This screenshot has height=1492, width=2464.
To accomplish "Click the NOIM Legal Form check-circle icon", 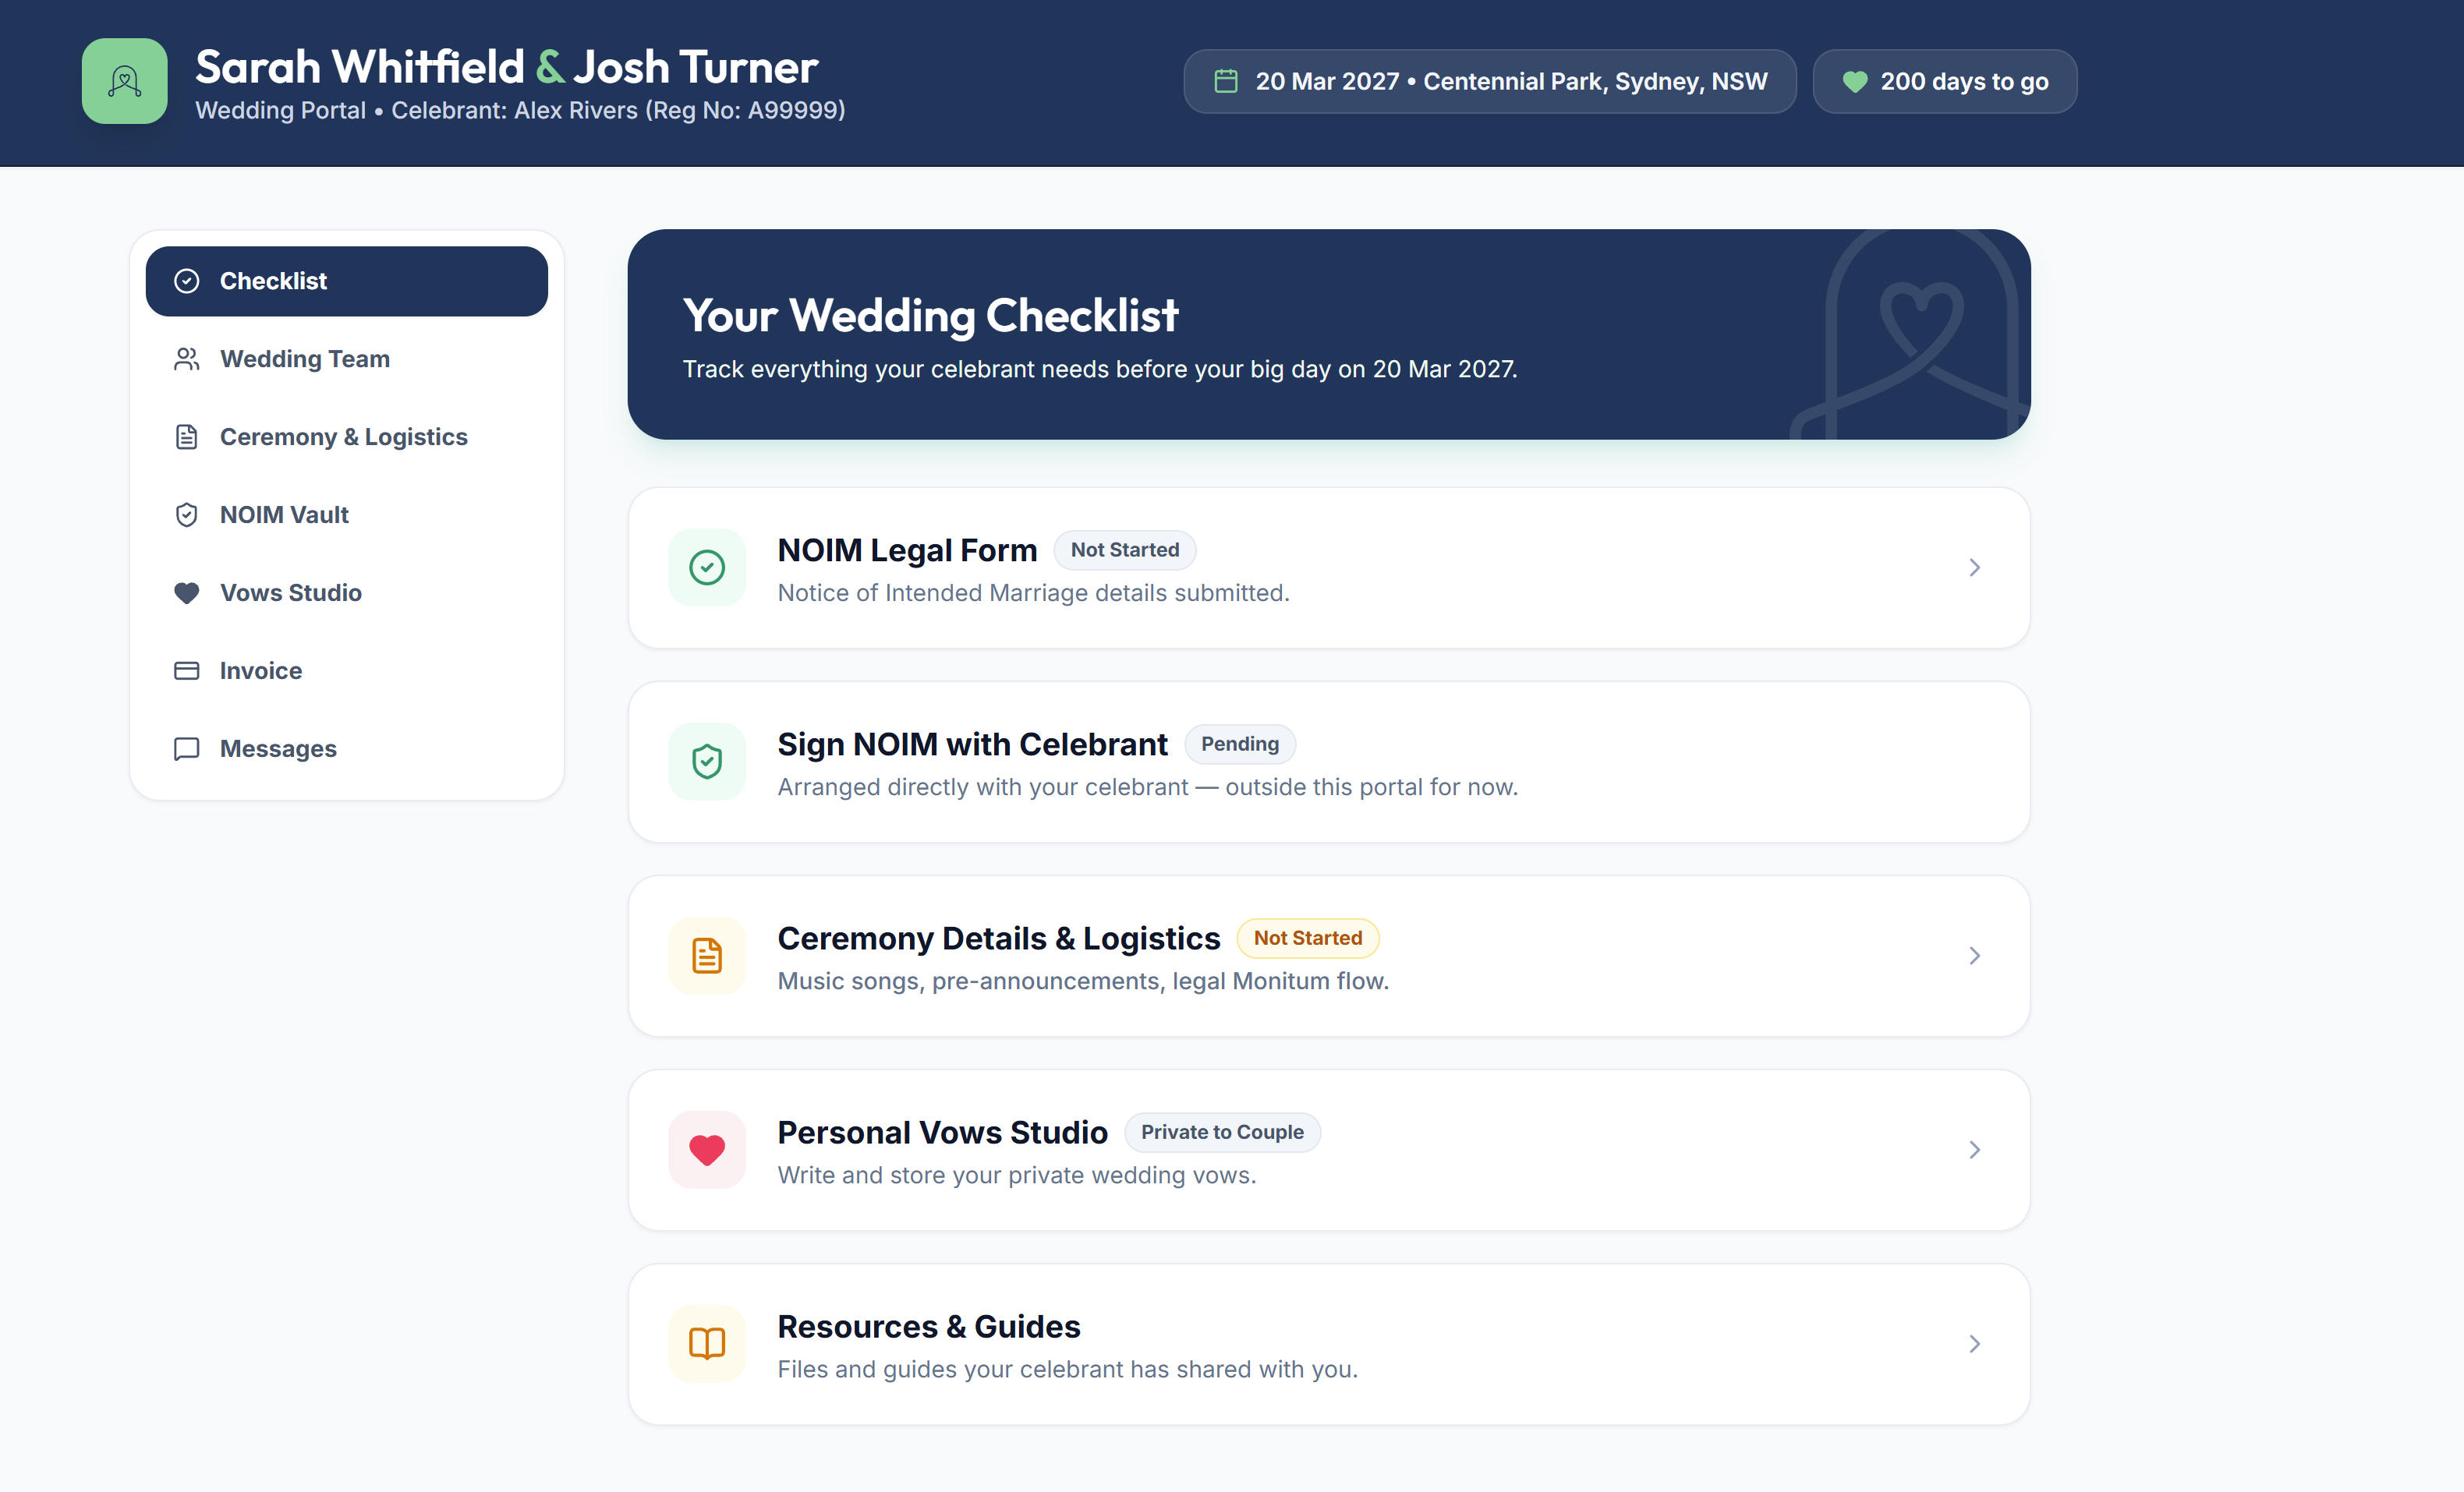I will 707,568.
